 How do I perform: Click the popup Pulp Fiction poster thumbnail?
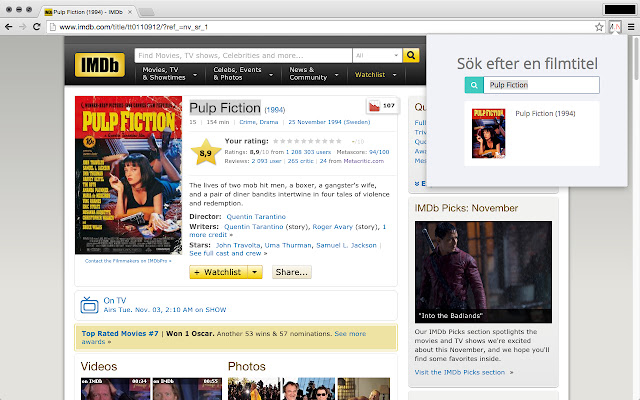[489, 133]
